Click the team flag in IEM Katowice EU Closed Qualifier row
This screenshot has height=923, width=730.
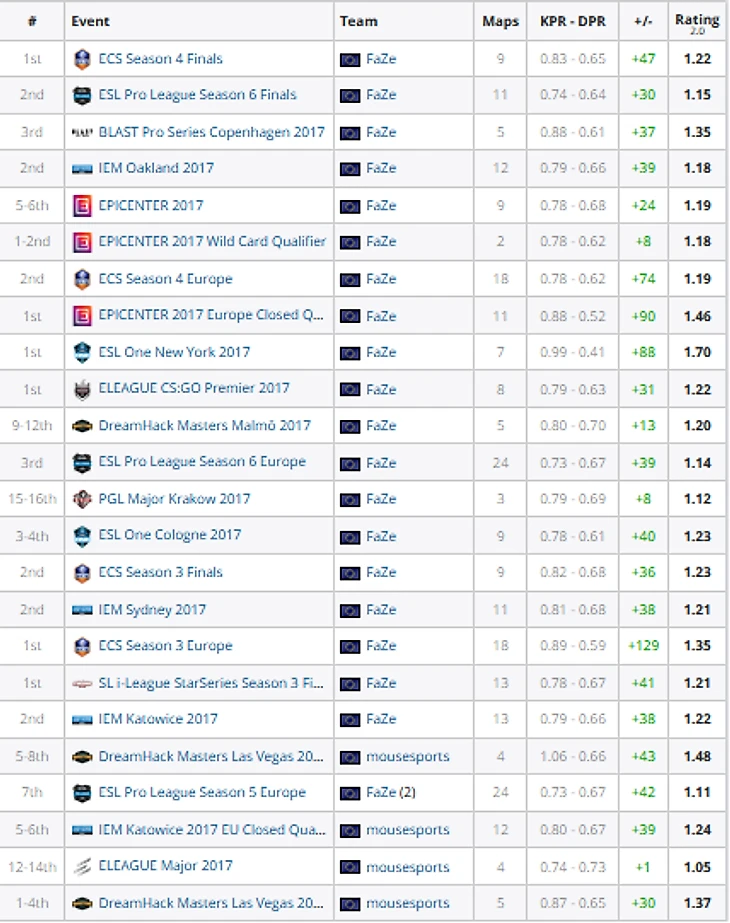(x=350, y=831)
